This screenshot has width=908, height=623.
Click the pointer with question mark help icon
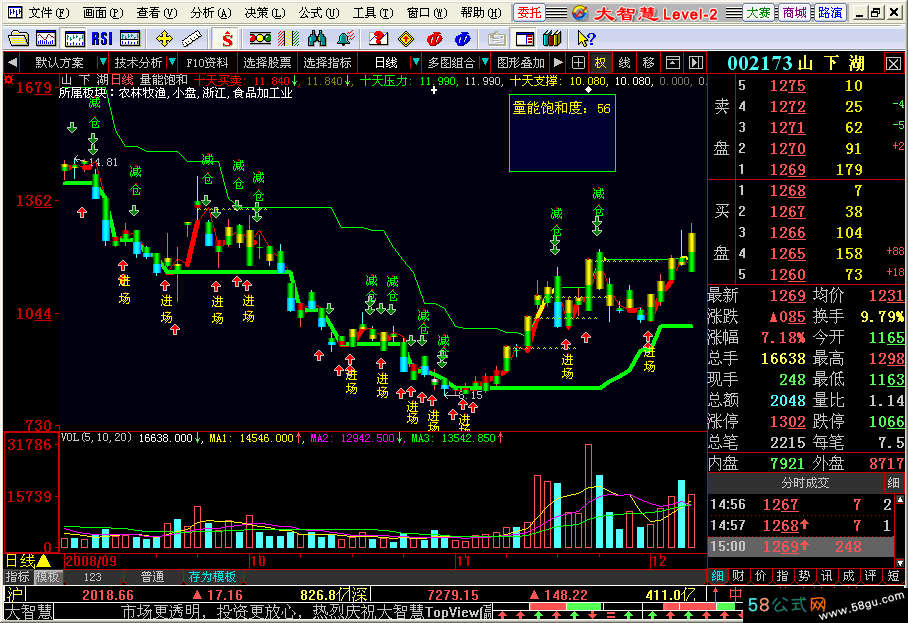click(586, 39)
